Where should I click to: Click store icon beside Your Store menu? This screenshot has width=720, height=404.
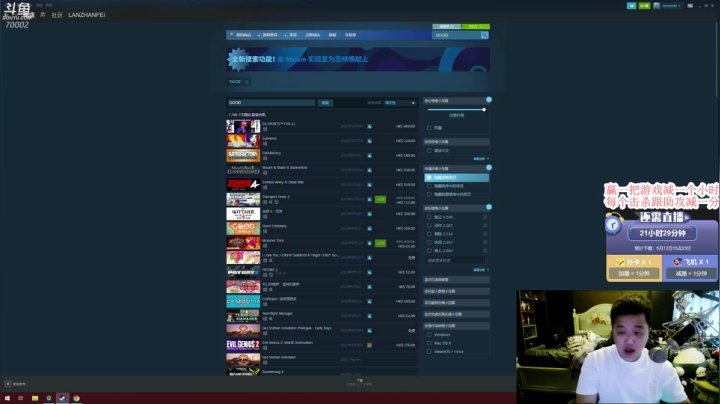(x=231, y=35)
